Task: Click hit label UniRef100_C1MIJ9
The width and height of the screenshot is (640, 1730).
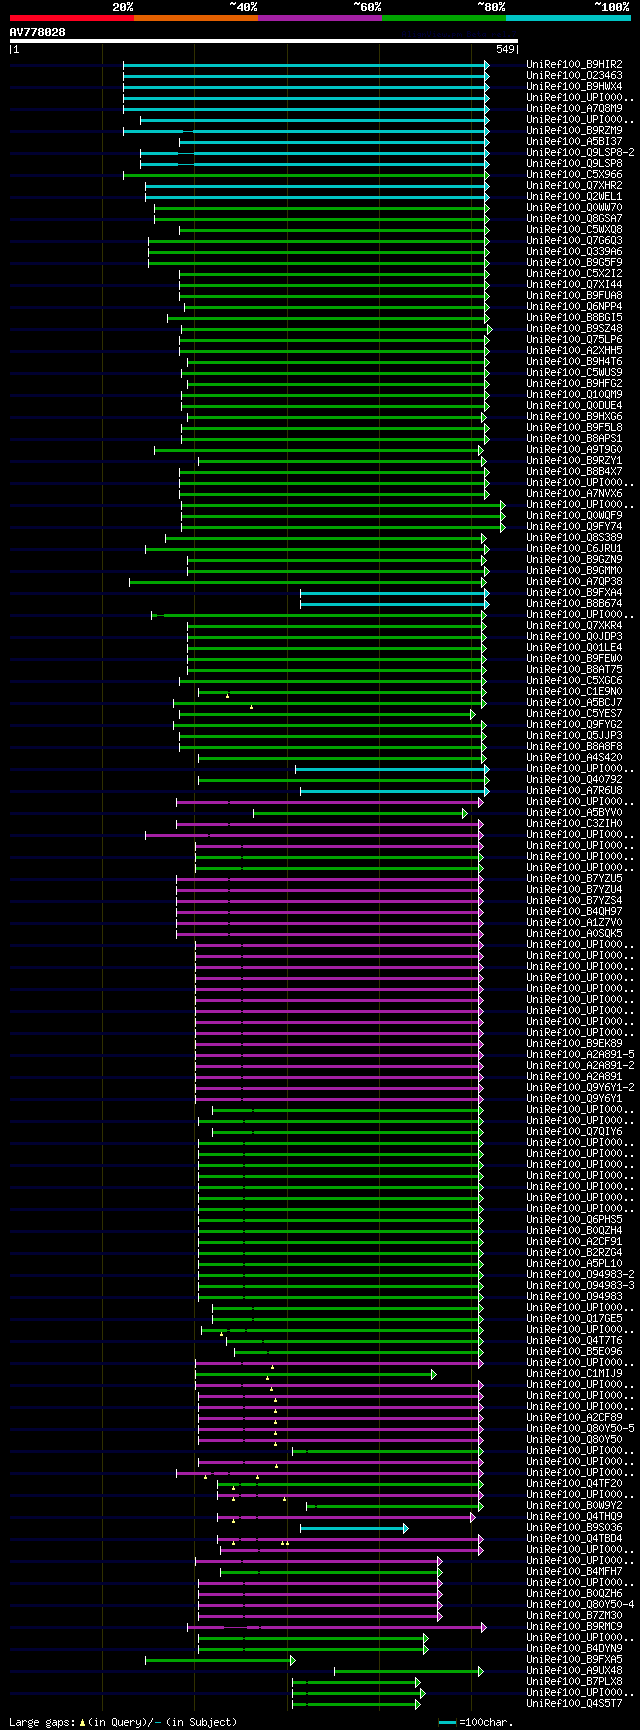Action: (x=574, y=1374)
